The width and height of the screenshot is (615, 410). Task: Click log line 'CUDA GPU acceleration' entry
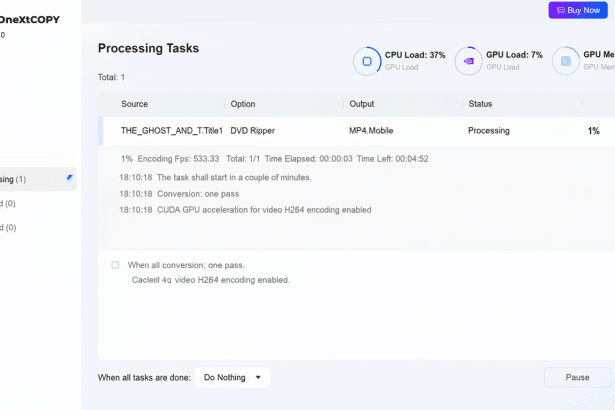(264, 210)
